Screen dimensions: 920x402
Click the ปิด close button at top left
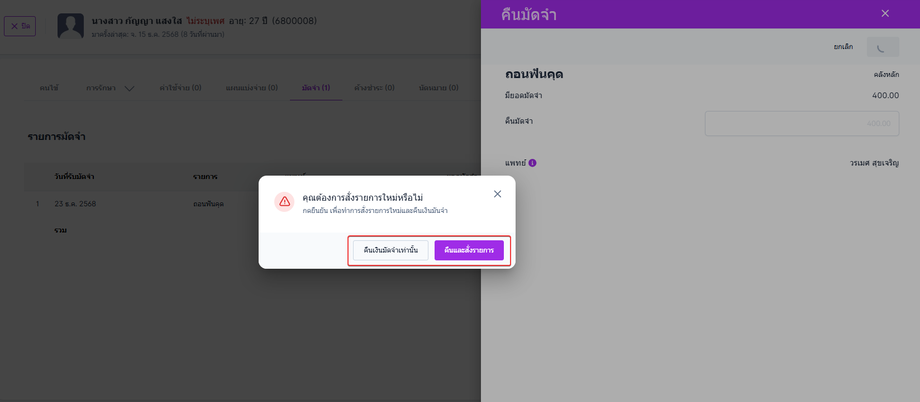click(20, 25)
